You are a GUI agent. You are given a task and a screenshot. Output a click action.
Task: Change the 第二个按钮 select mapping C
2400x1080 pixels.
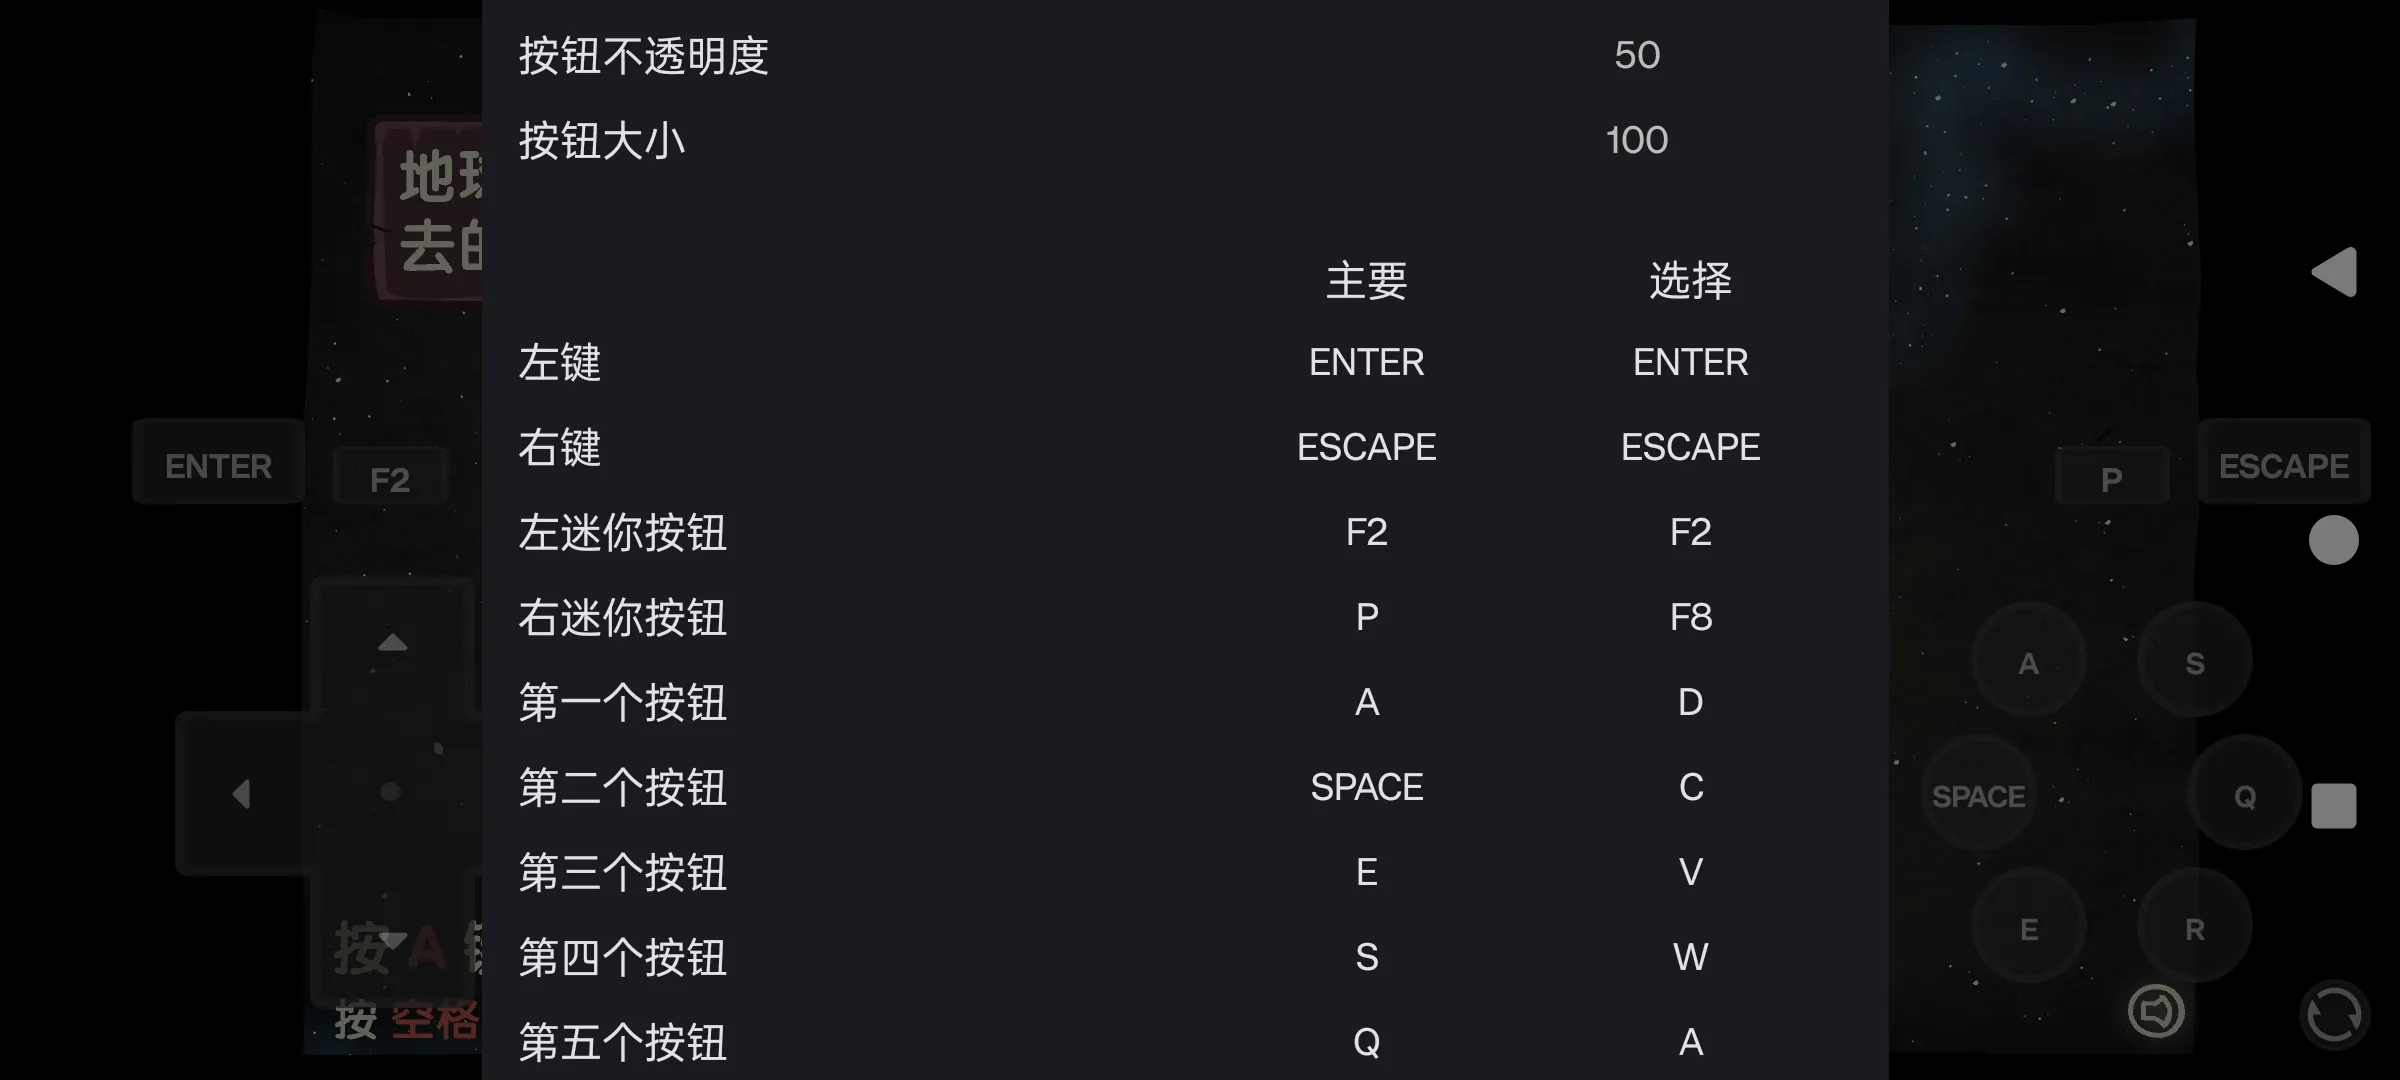[1689, 787]
